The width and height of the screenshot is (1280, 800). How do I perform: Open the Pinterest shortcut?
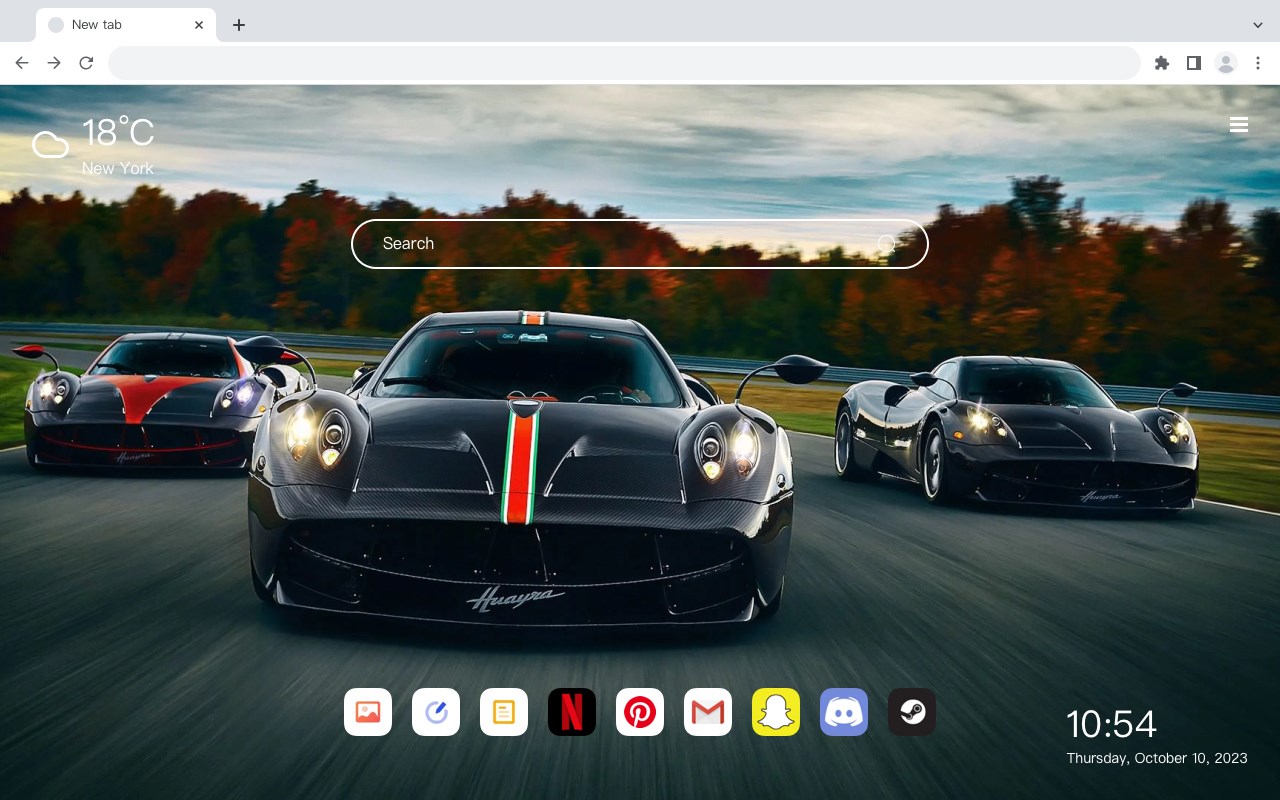point(640,712)
